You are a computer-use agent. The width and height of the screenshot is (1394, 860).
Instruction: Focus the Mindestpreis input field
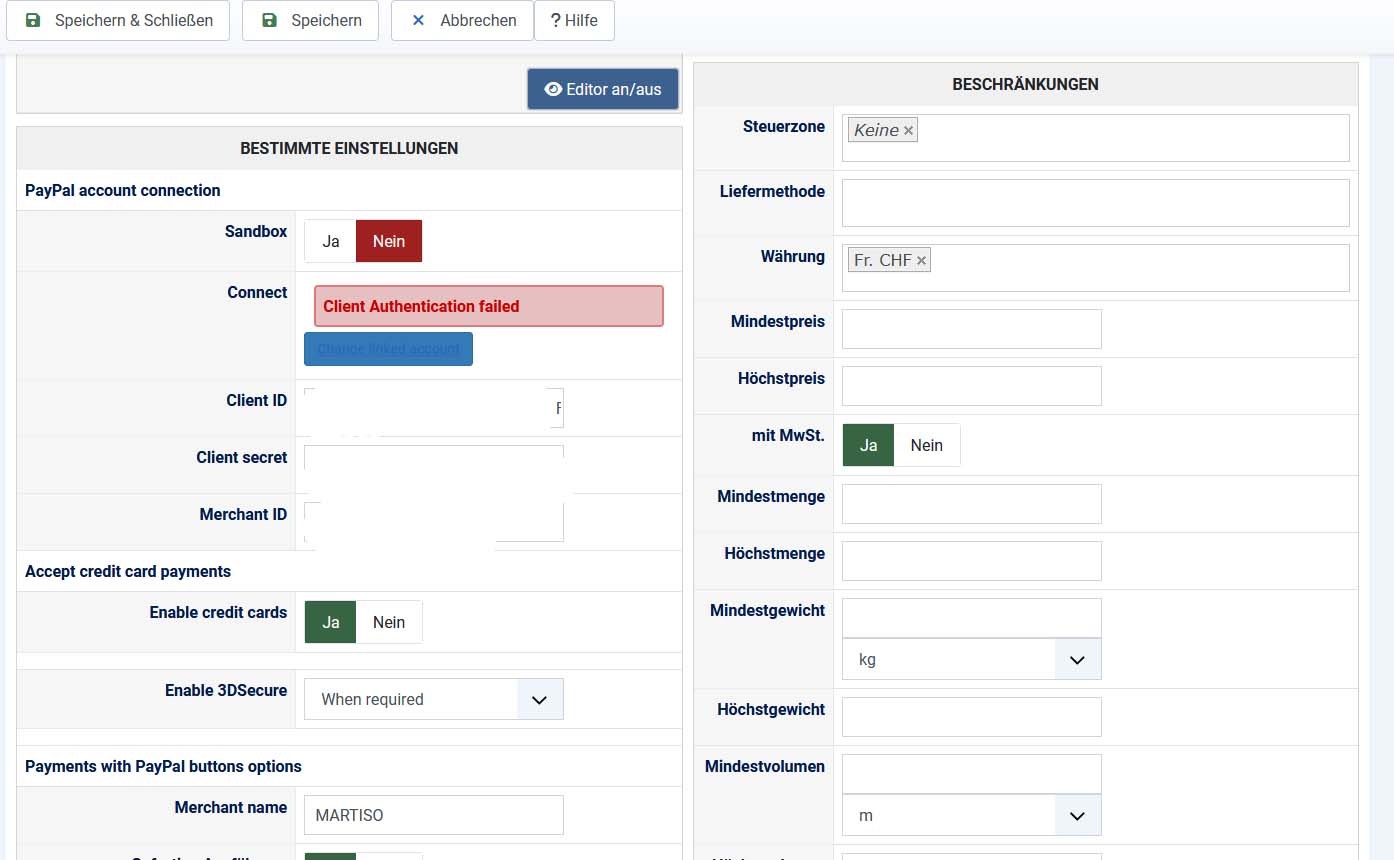[x=971, y=329]
